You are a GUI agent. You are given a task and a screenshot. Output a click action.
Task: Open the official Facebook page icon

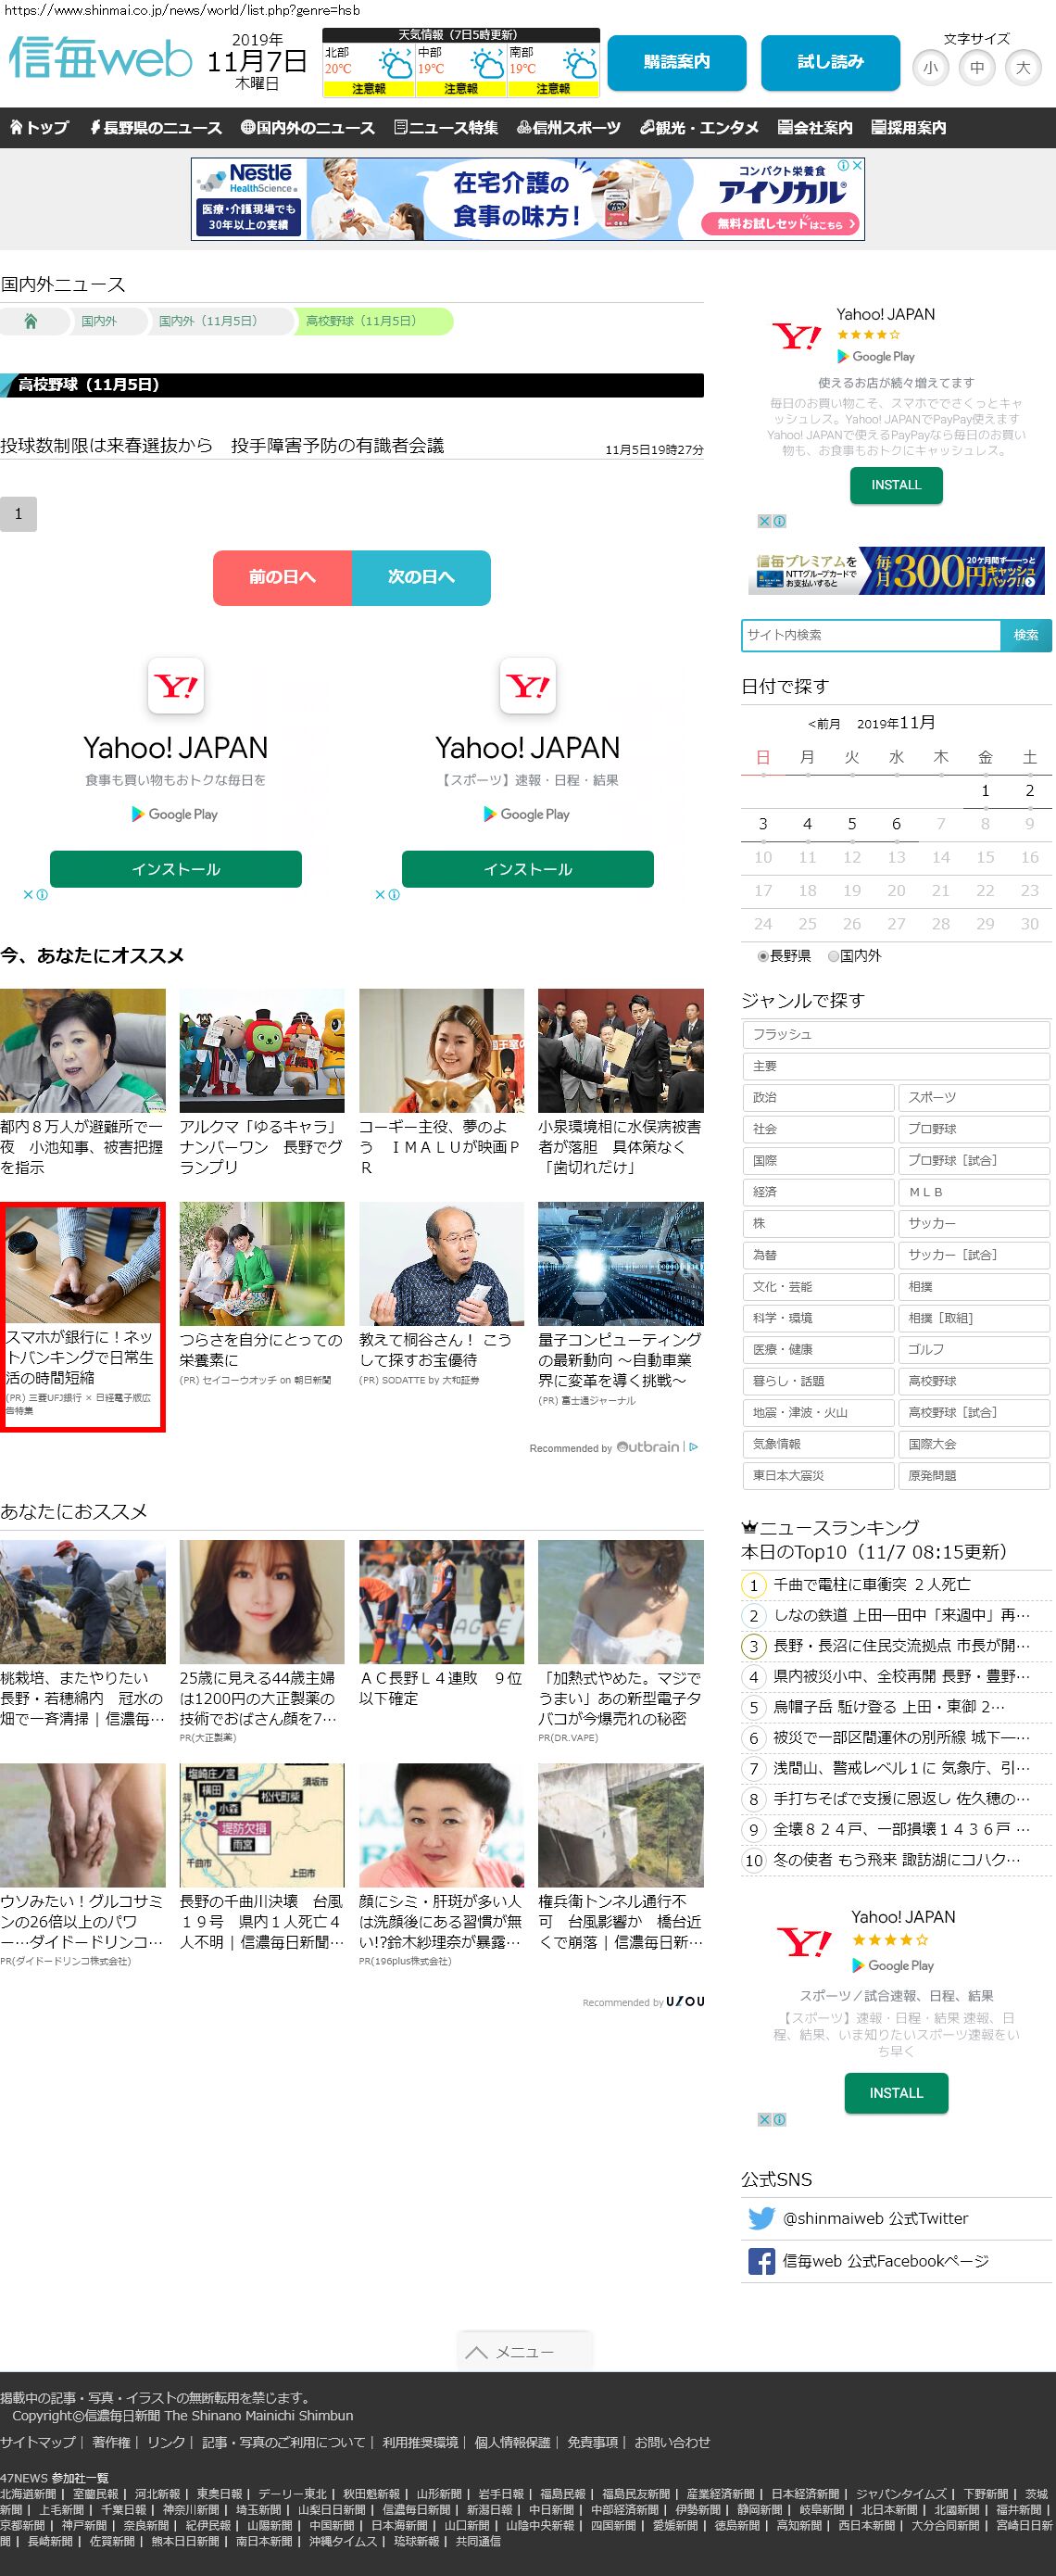pos(761,2261)
